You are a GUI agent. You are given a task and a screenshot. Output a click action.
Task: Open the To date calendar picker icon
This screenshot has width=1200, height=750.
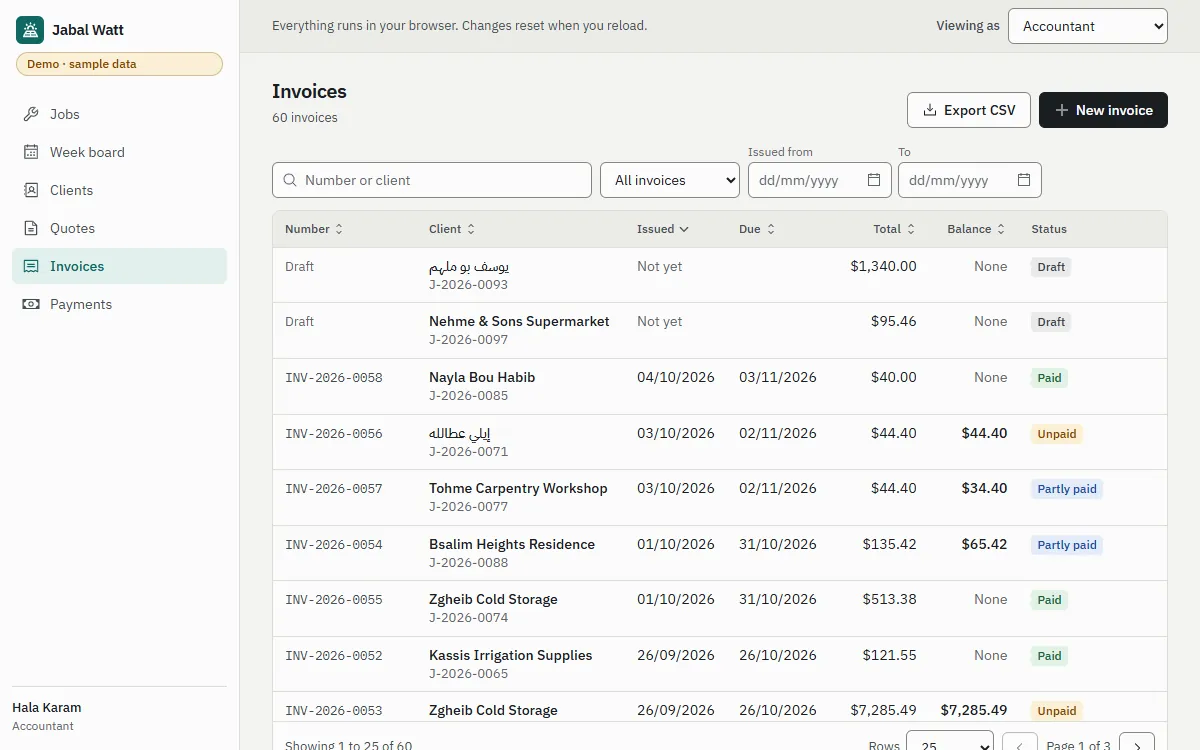point(1024,180)
